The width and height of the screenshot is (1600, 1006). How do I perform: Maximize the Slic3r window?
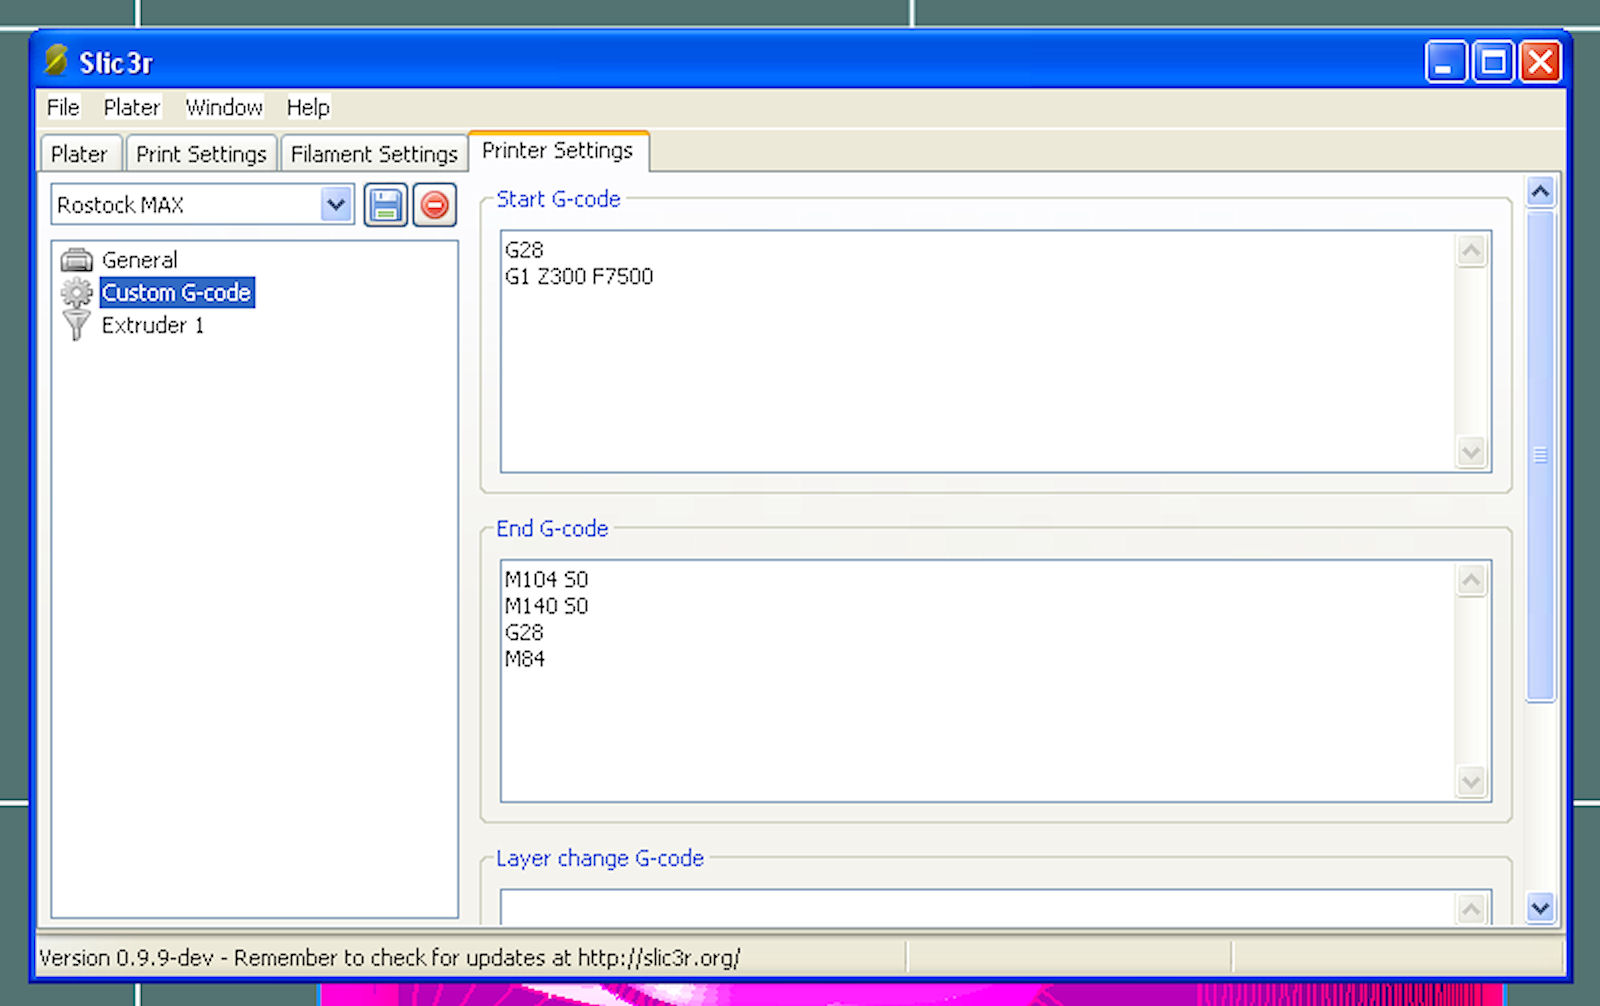click(1493, 63)
